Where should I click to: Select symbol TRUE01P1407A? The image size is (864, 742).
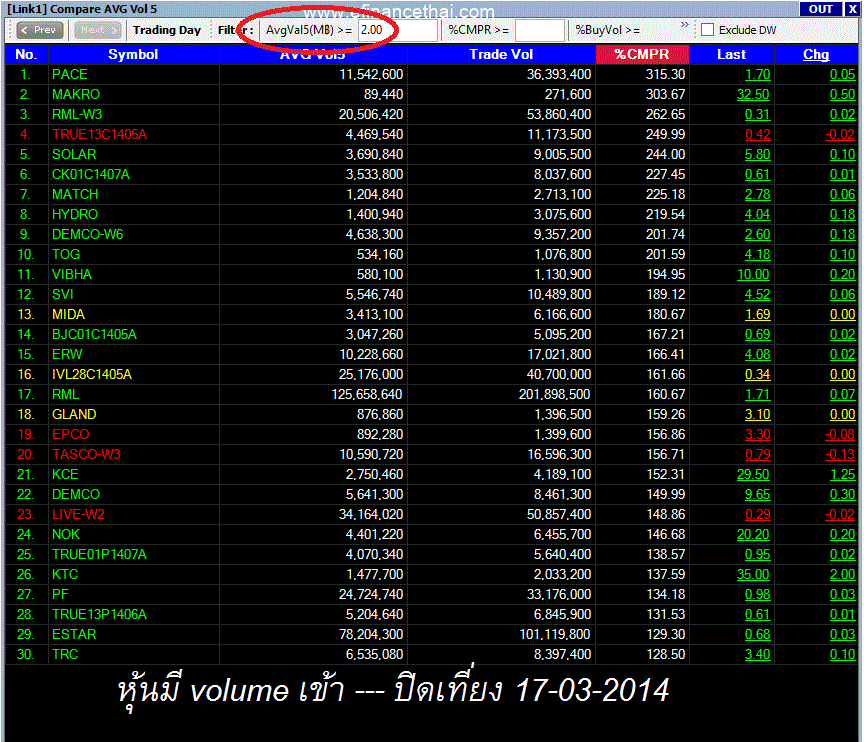click(x=100, y=555)
